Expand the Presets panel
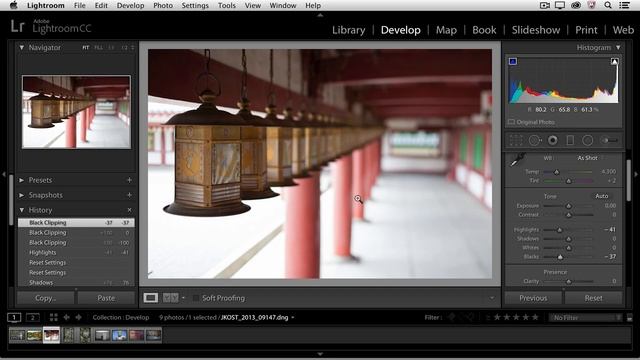 pyautogui.click(x=22, y=180)
